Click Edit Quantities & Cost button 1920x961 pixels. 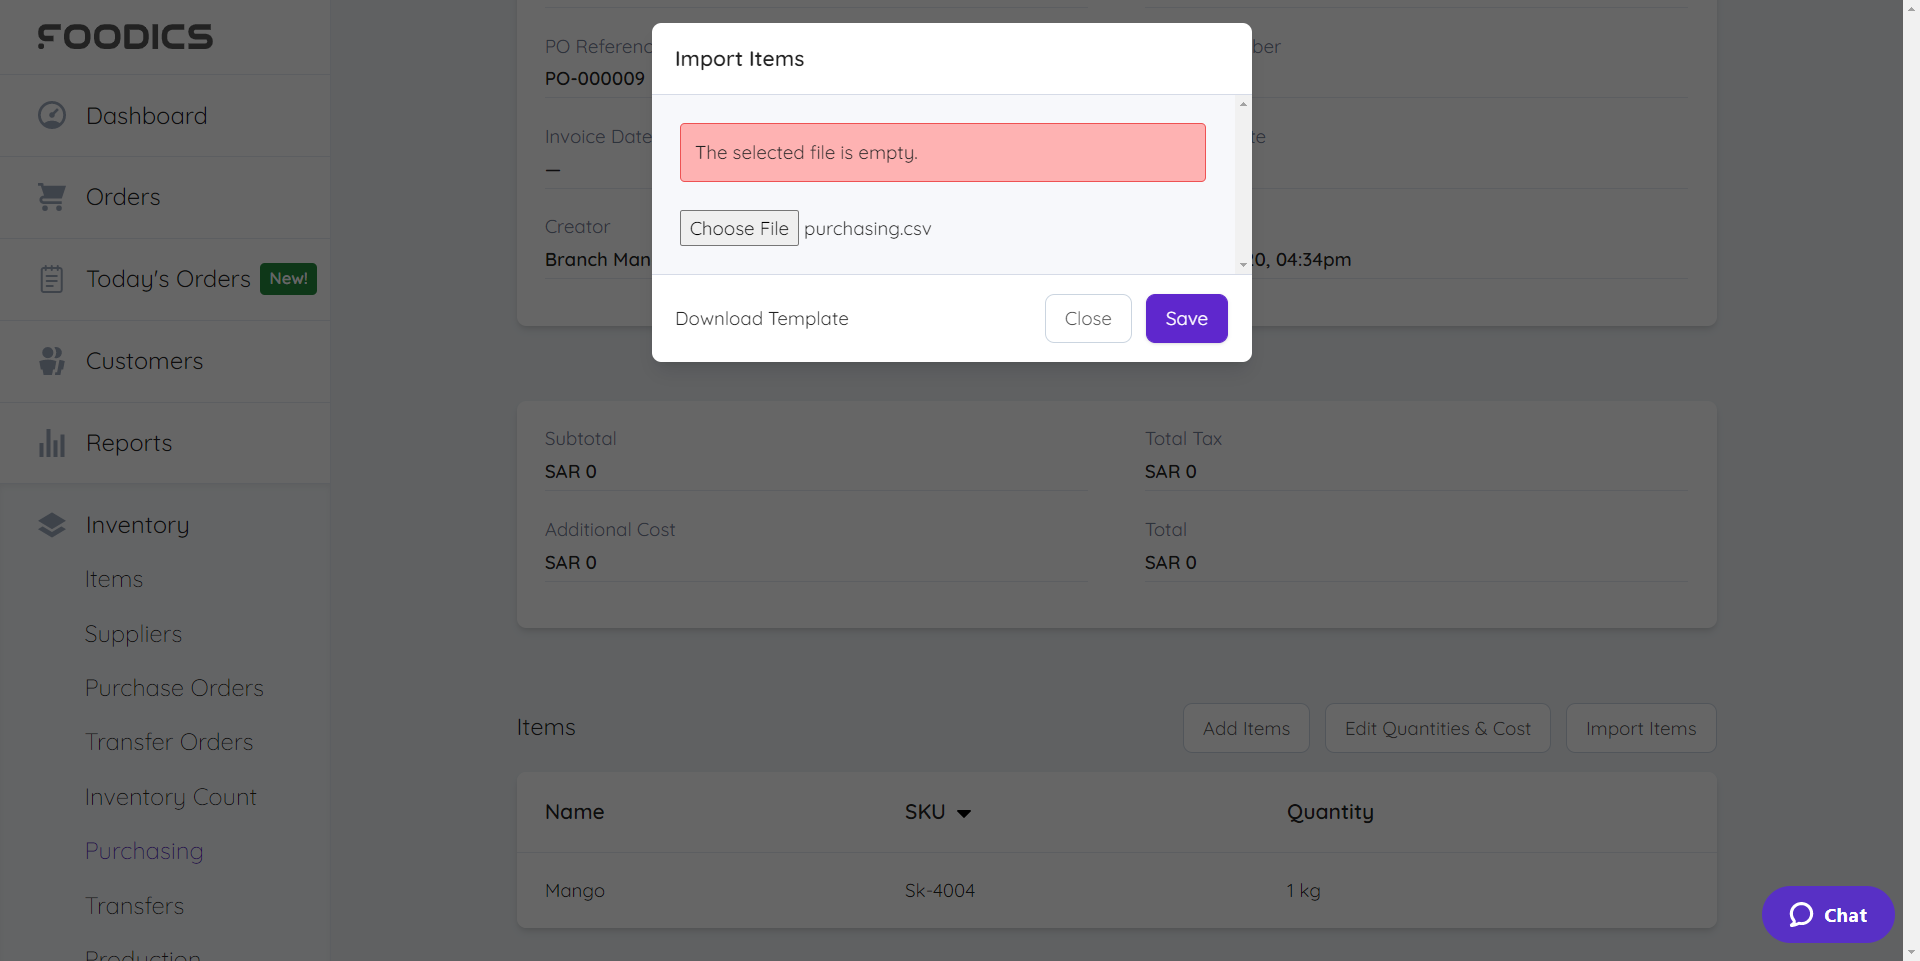1437,729
